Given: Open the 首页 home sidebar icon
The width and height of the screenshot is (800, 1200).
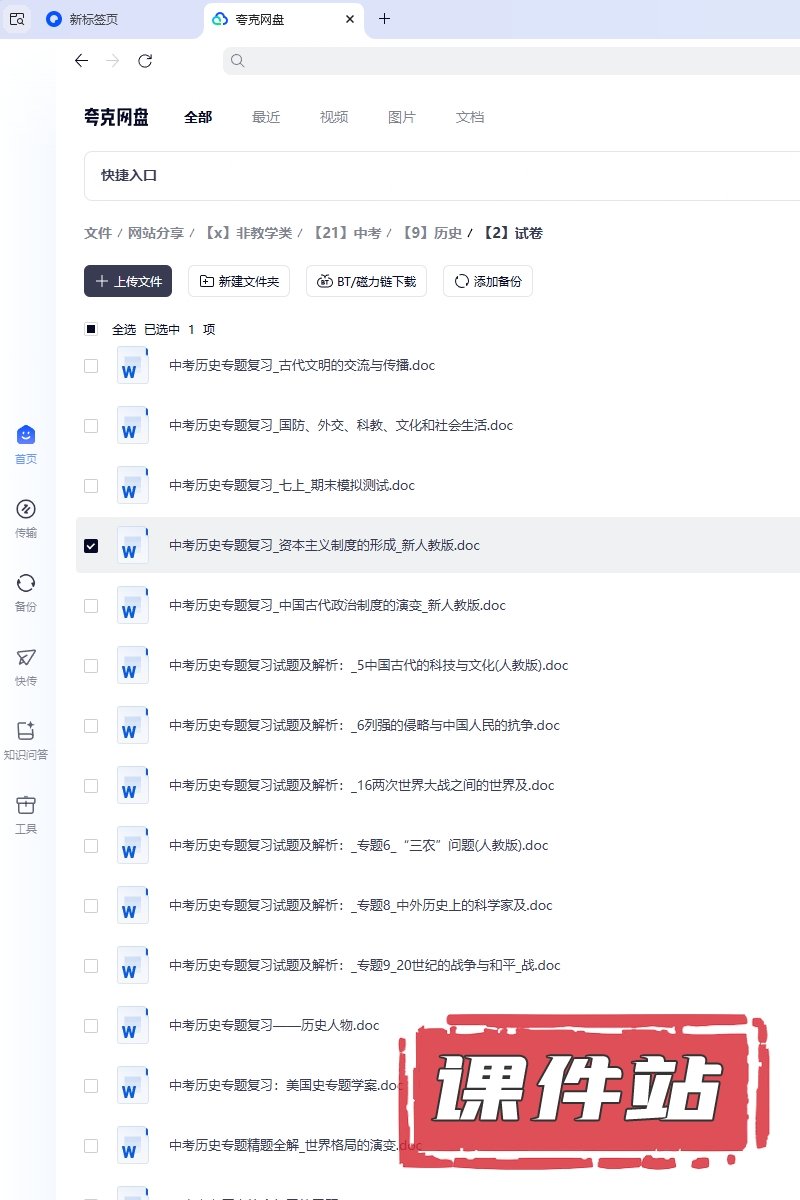Looking at the screenshot, I should [26, 435].
